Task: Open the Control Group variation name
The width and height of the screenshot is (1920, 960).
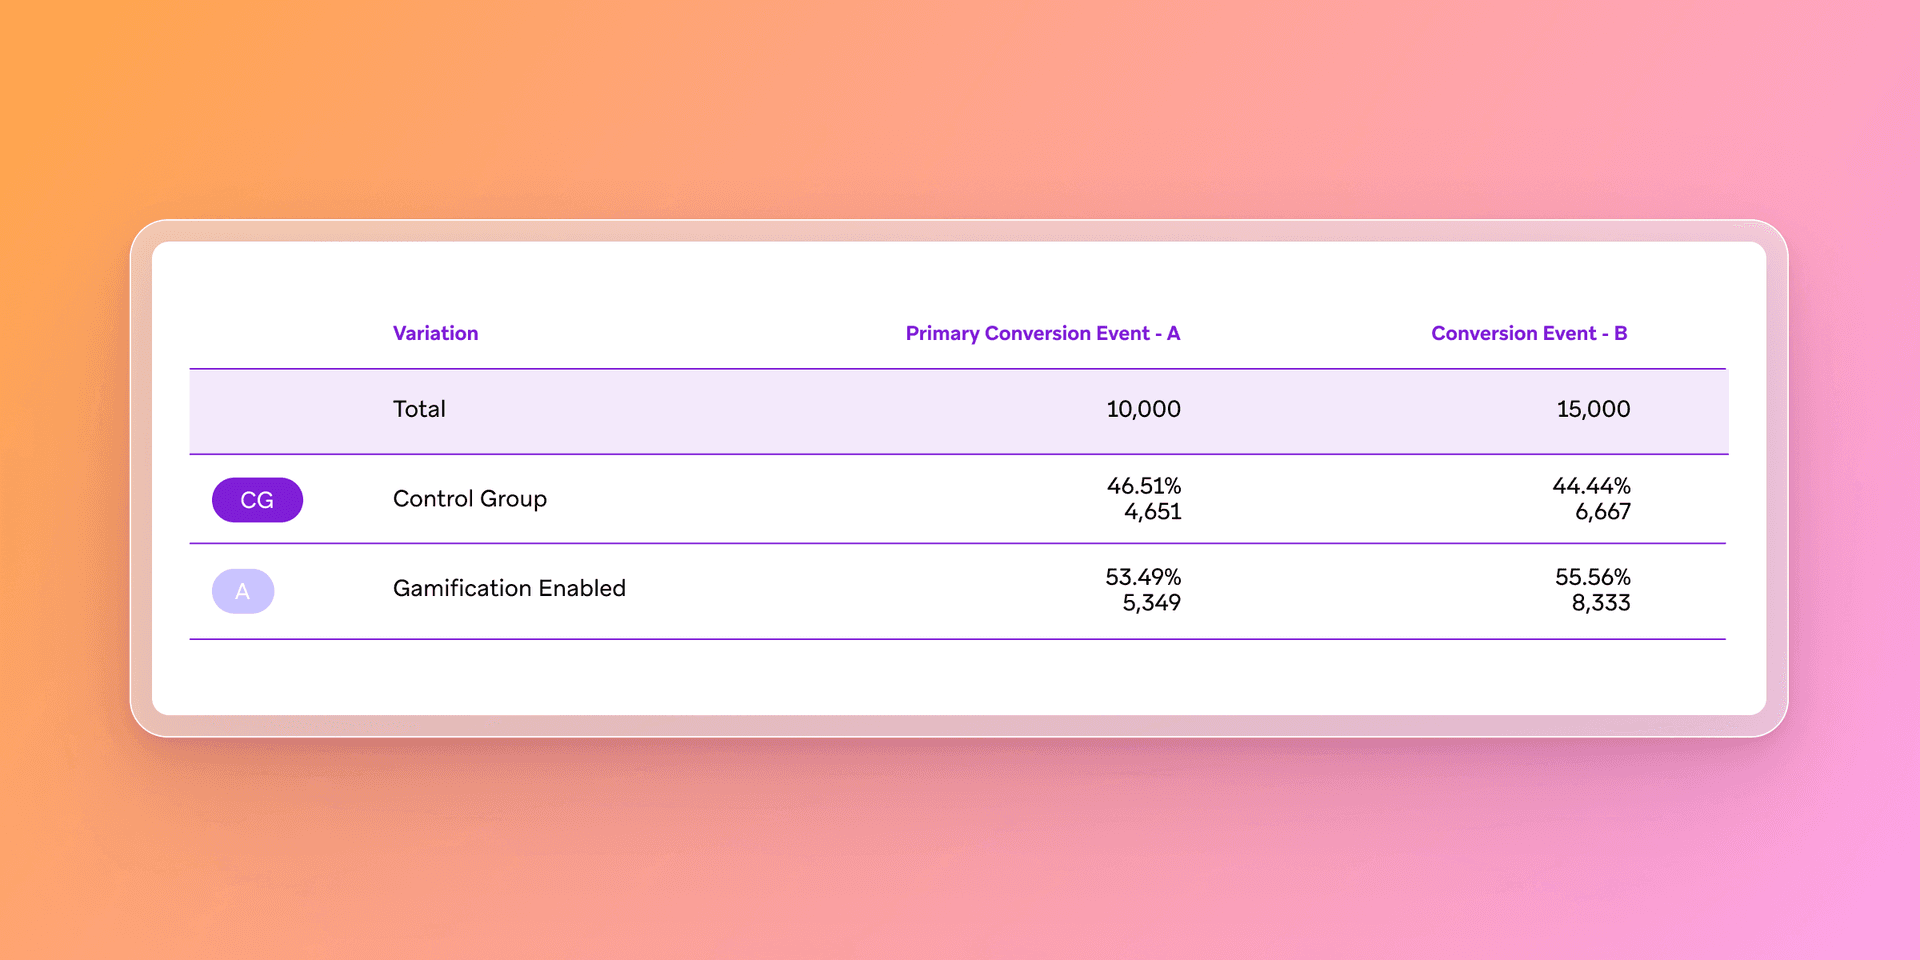Action: click(469, 499)
